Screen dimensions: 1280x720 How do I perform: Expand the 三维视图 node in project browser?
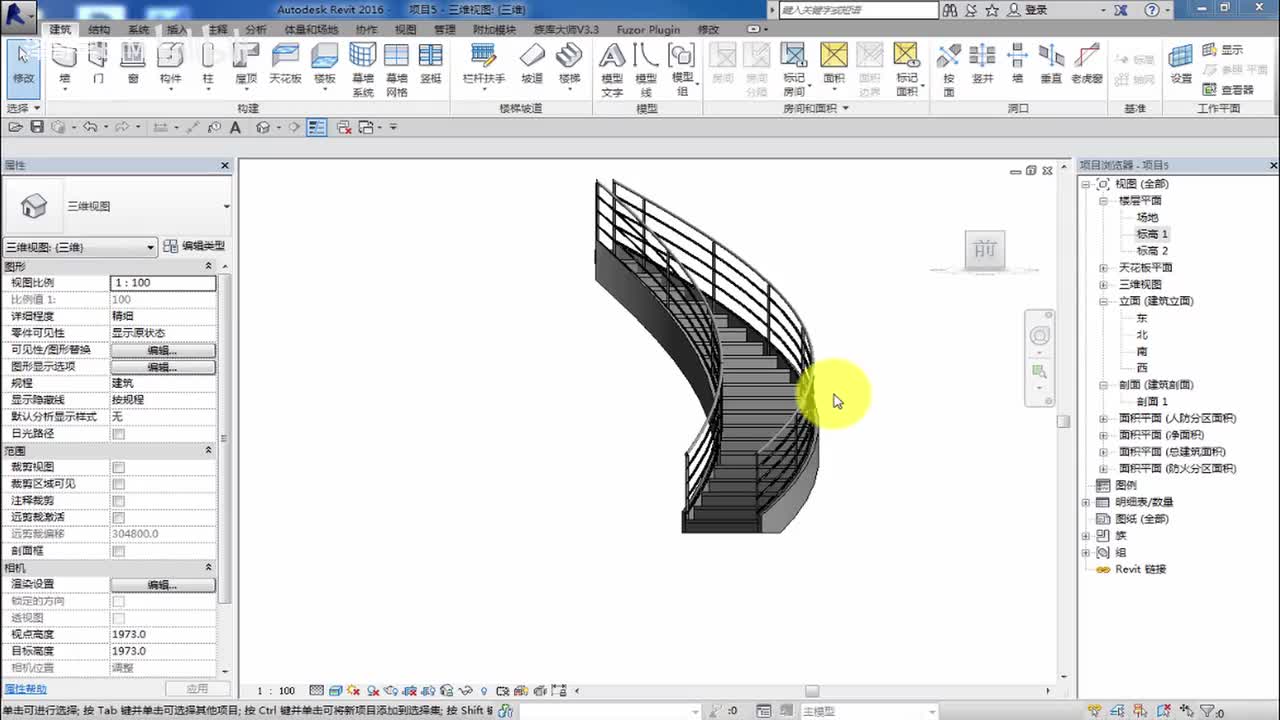click(1103, 285)
